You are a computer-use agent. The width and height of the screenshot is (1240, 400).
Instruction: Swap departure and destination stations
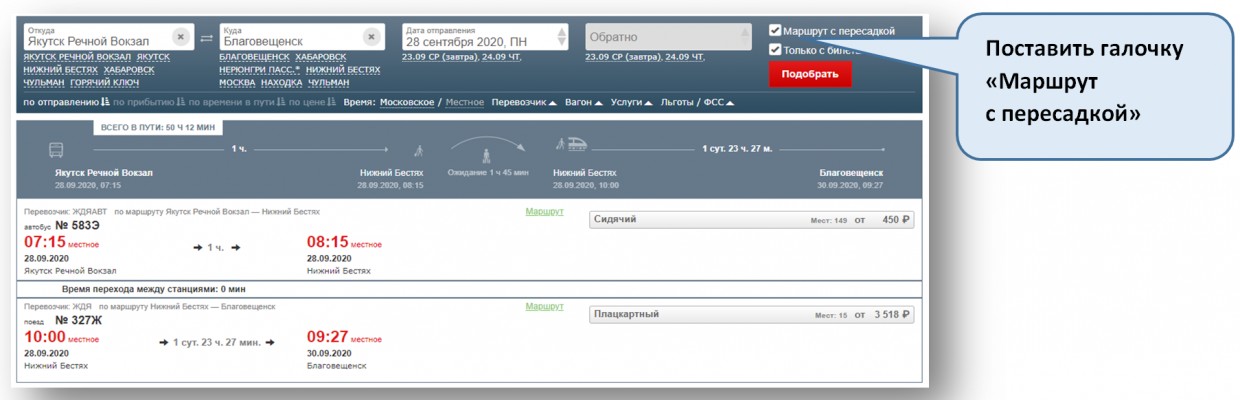click(x=206, y=38)
